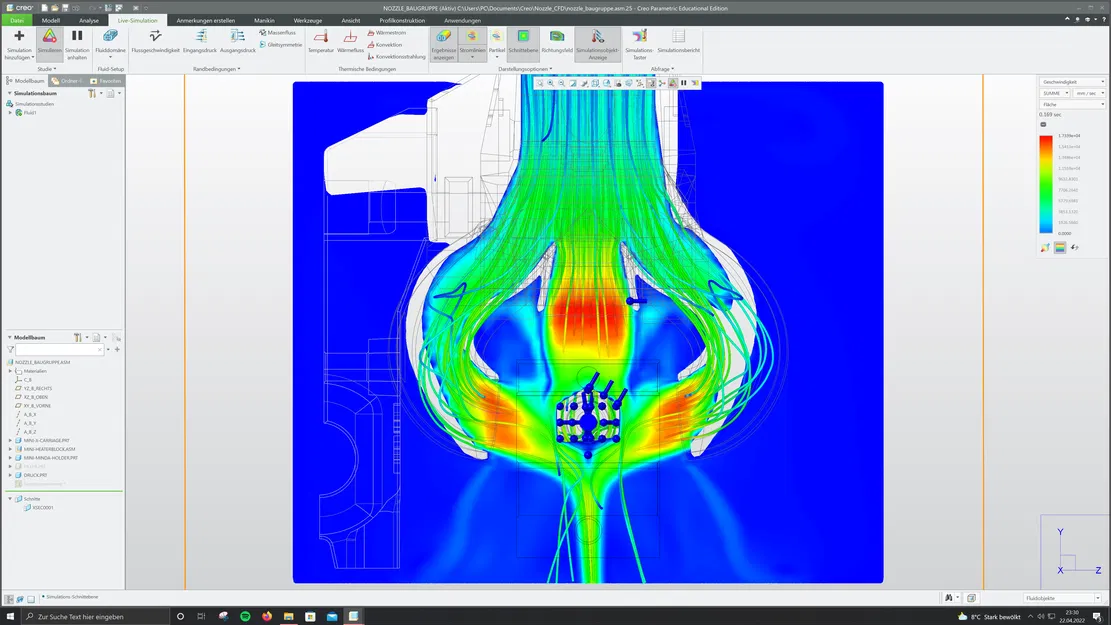Switch to the Ansicht ribbon tab
This screenshot has width=1111, height=625.
(x=351, y=20)
